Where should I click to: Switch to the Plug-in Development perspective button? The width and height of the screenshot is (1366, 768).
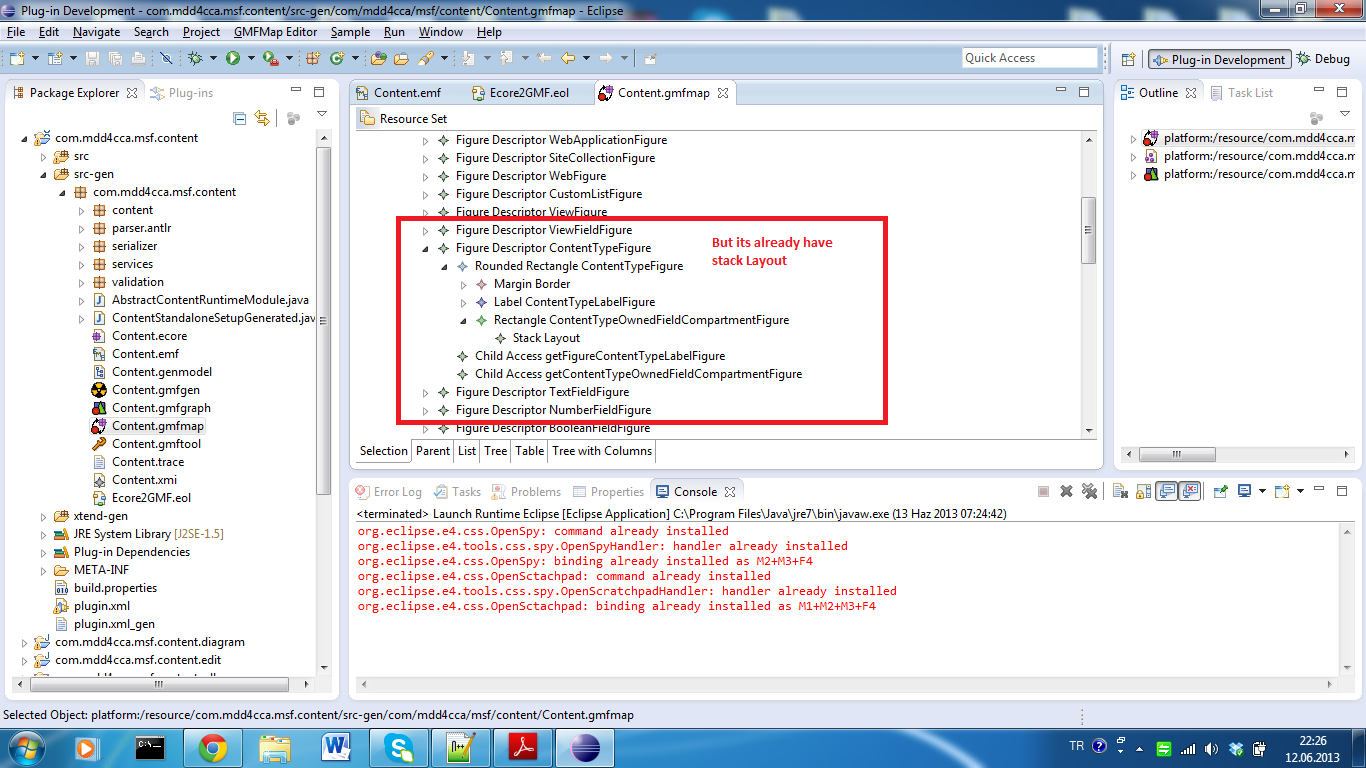1220,59
